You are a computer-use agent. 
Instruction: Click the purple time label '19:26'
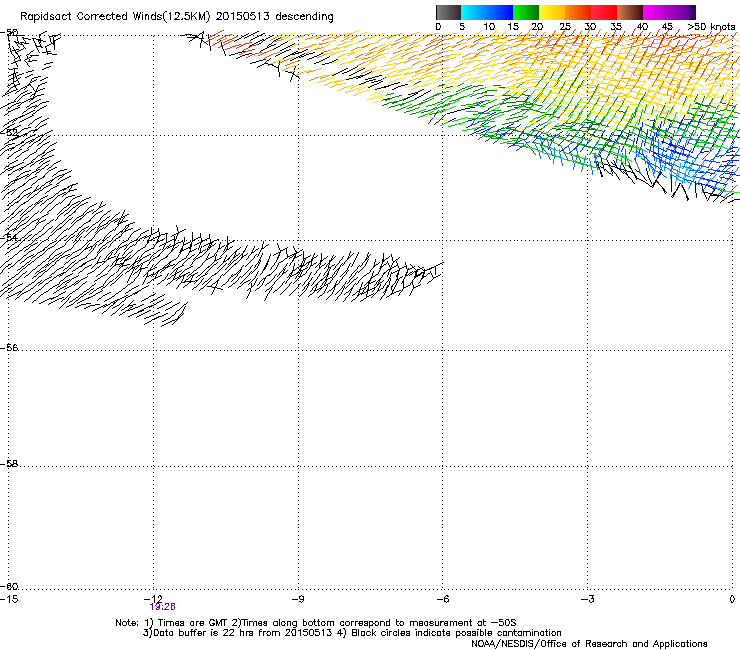pos(162,607)
